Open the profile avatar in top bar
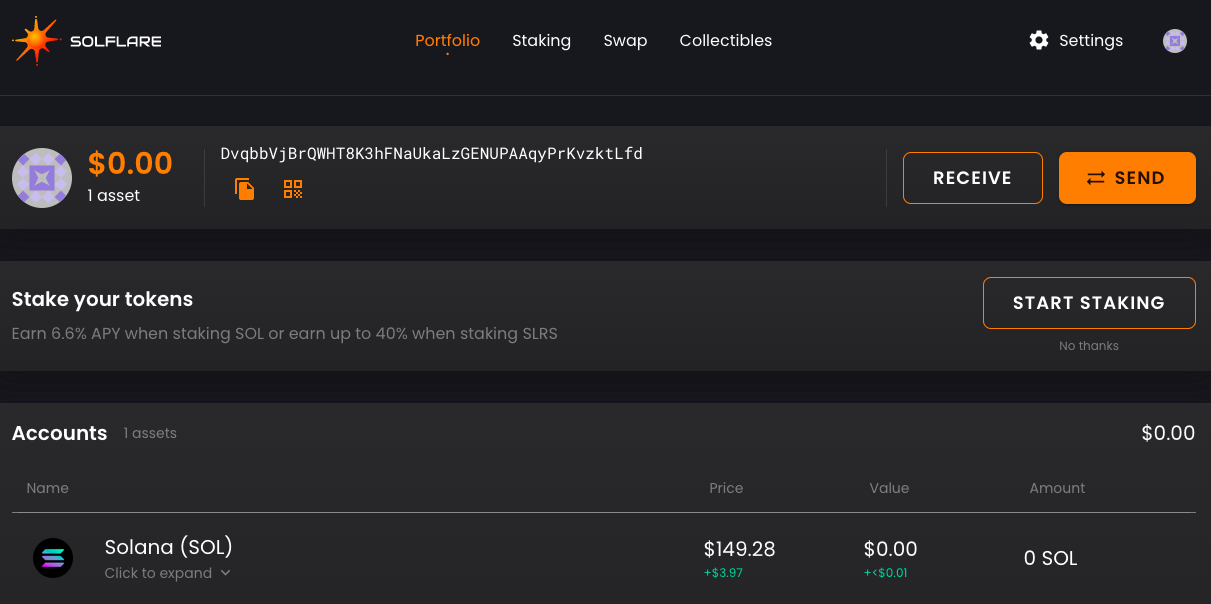 [1175, 41]
